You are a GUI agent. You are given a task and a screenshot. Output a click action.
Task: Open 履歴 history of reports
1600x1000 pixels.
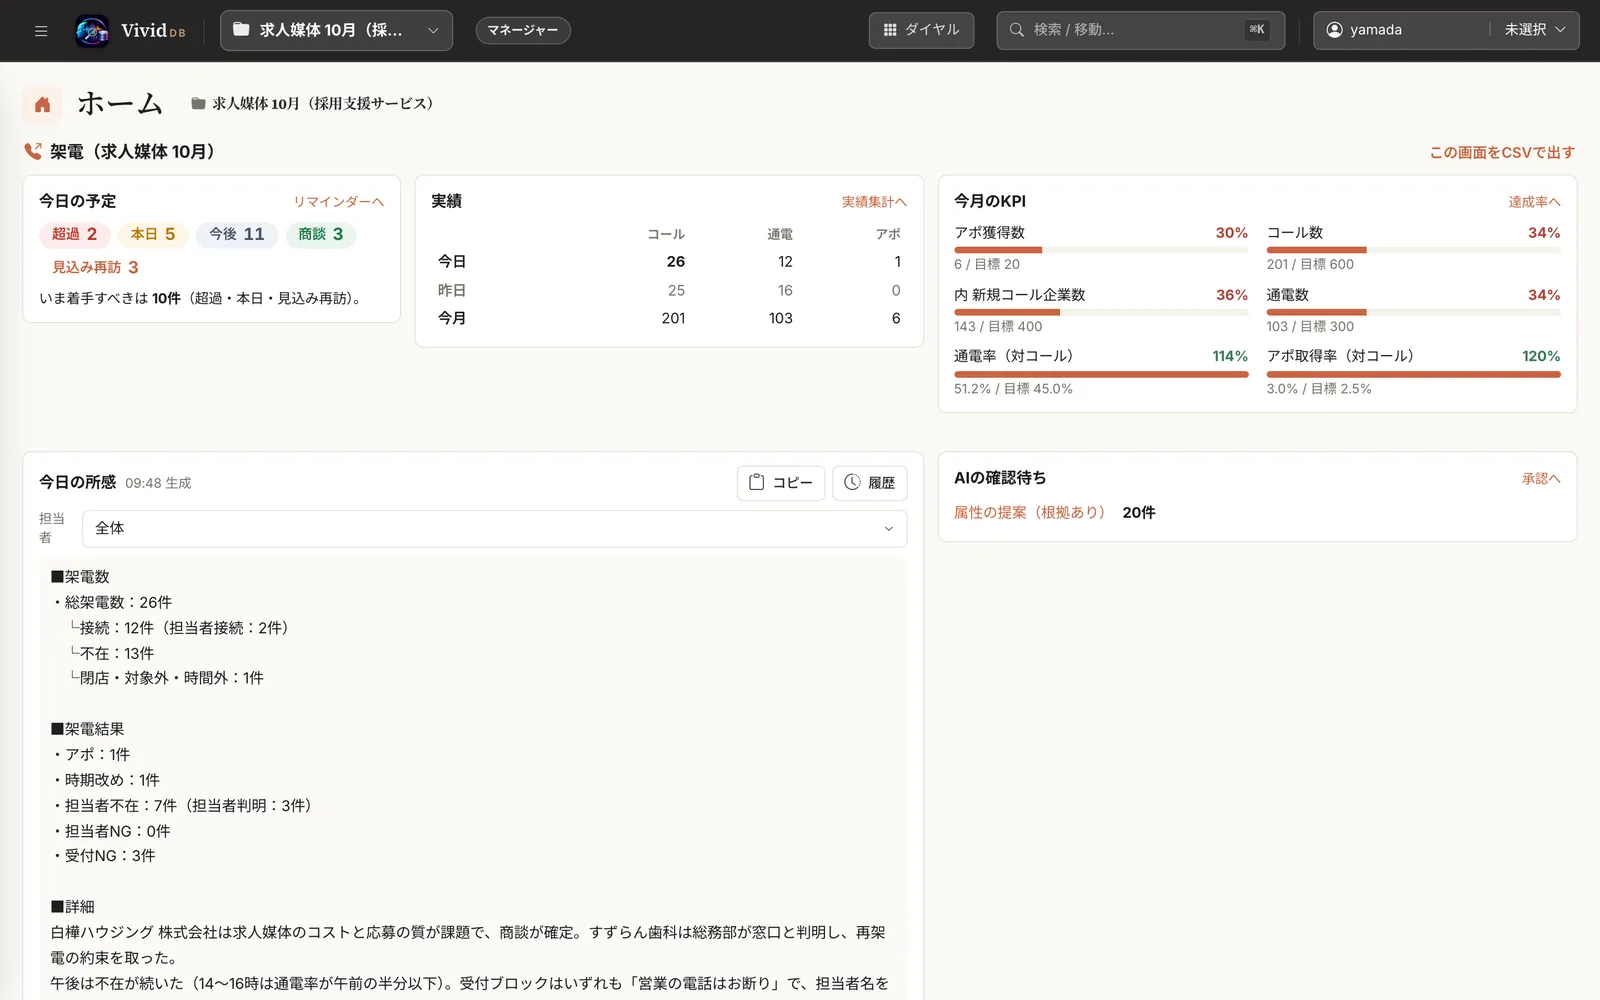pos(870,483)
